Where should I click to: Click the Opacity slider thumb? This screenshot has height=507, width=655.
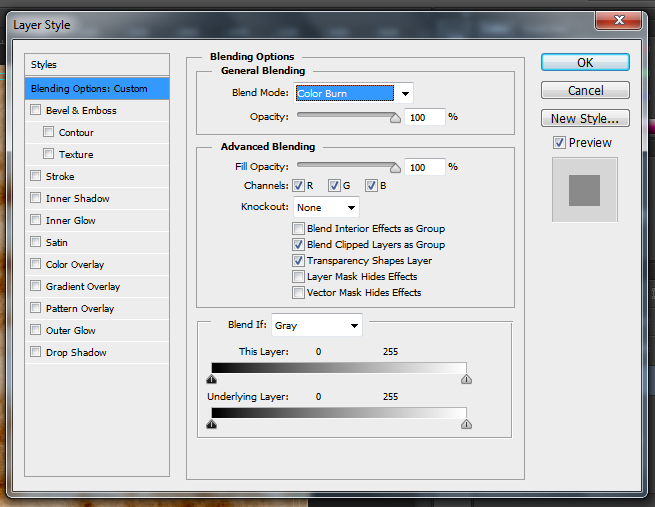[x=395, y=118]
